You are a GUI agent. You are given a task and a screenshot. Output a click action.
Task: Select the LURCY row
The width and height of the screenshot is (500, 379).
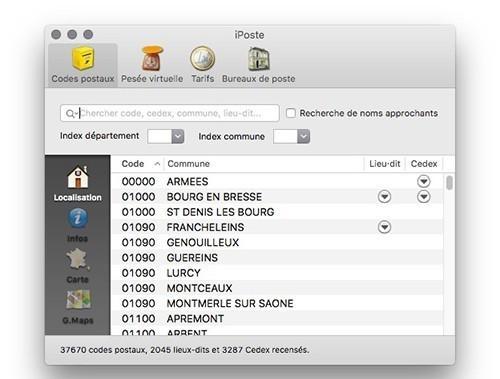pyautogui.click(x=278, y=273)
